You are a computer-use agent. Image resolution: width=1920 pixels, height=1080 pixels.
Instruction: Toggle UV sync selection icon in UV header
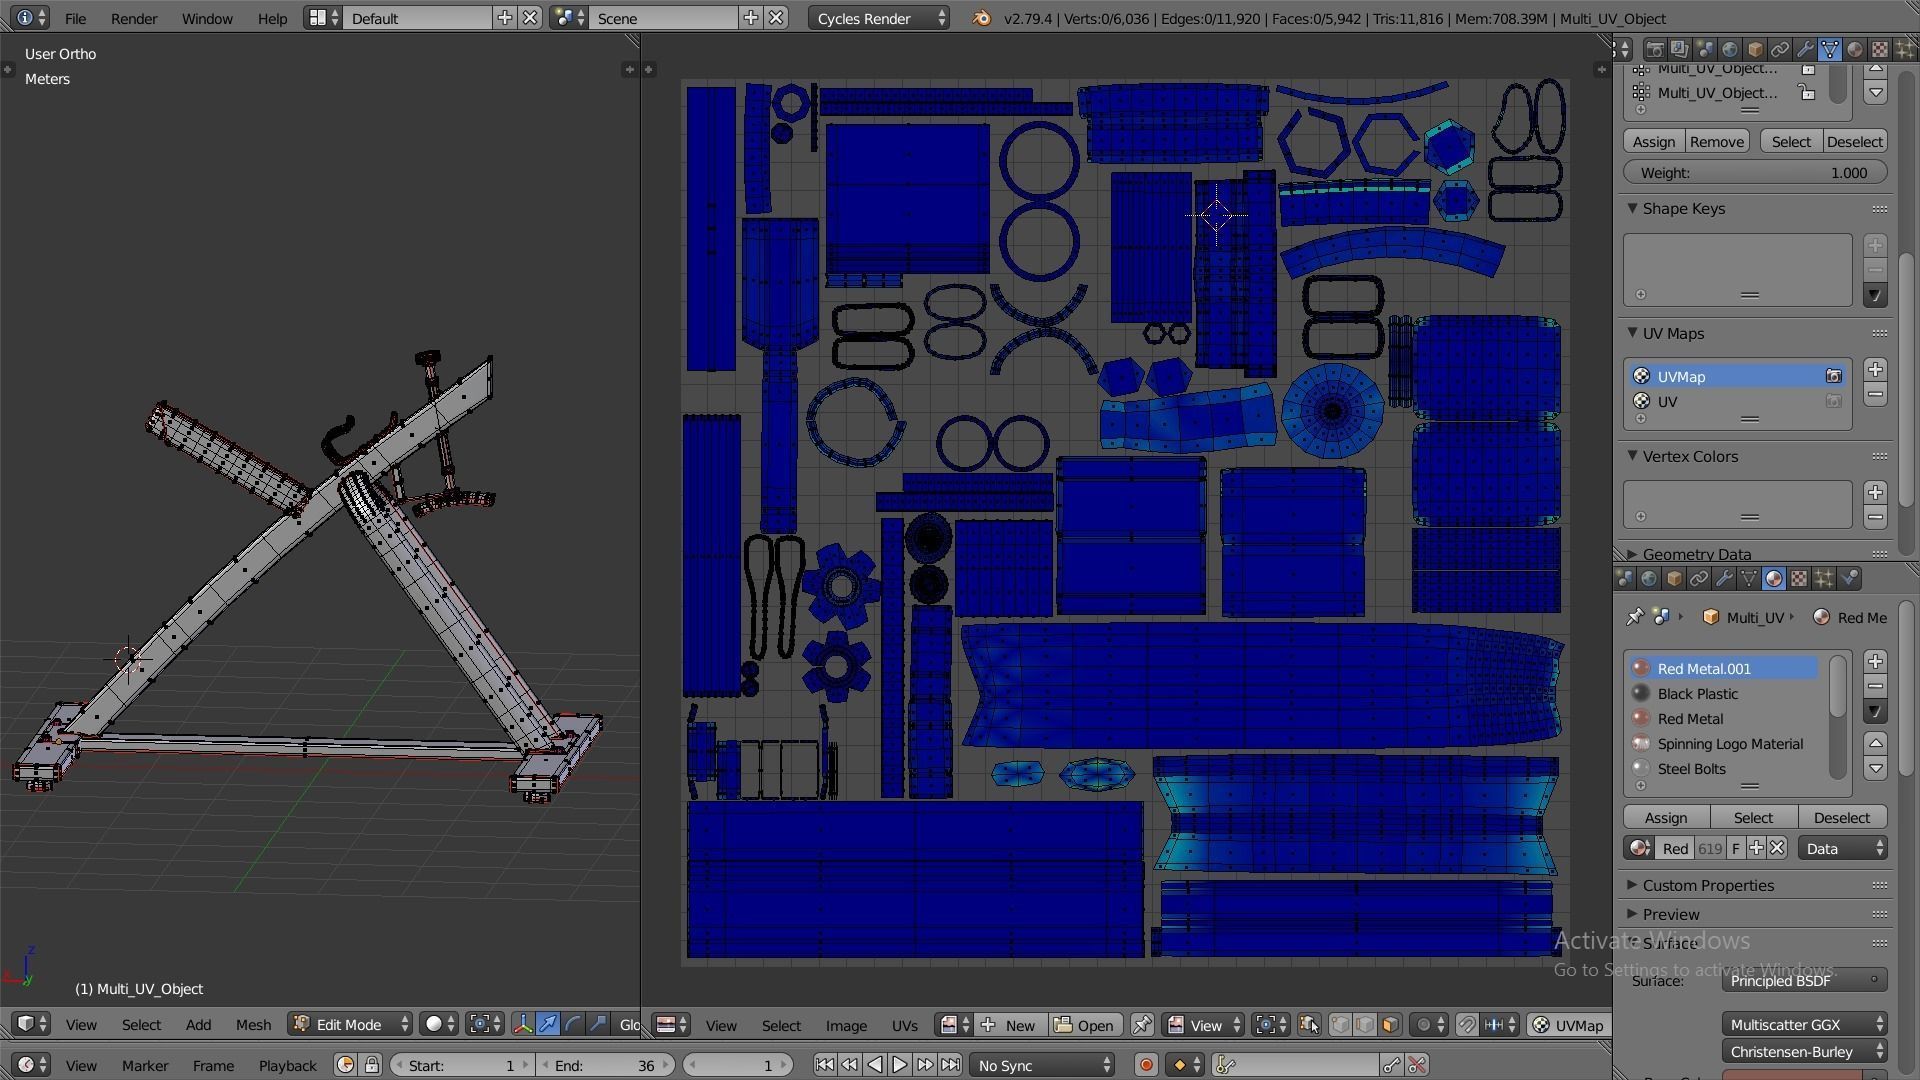(1308, 1025)
